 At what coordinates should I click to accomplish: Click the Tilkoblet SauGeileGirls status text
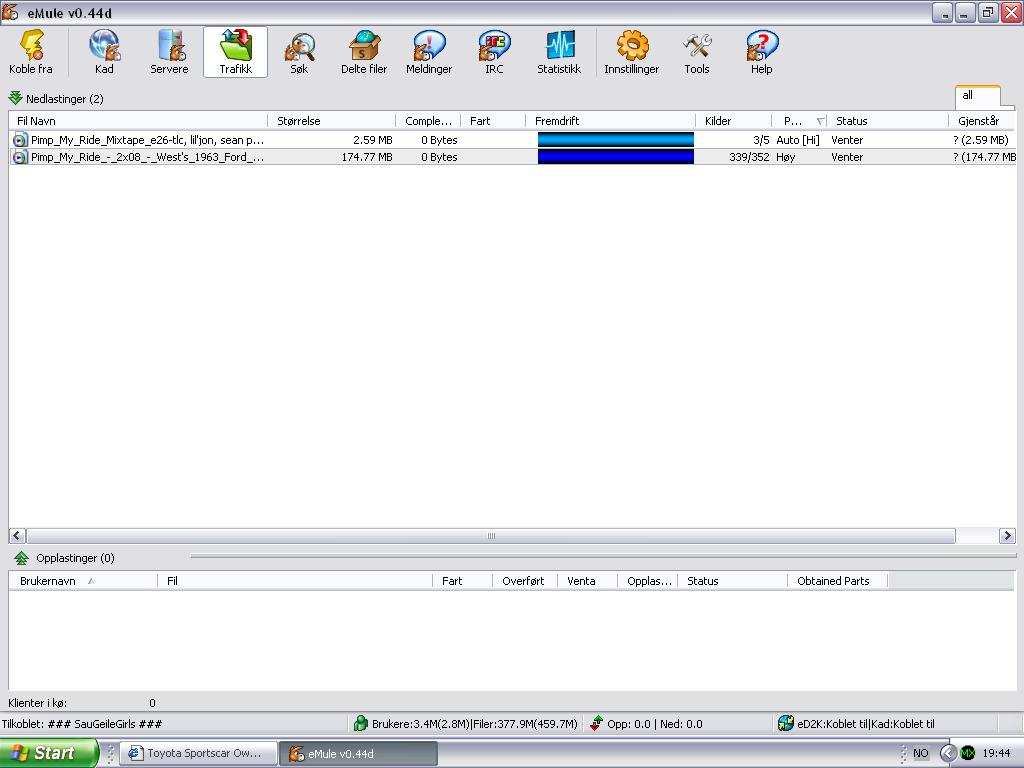(x=82, y=724)
